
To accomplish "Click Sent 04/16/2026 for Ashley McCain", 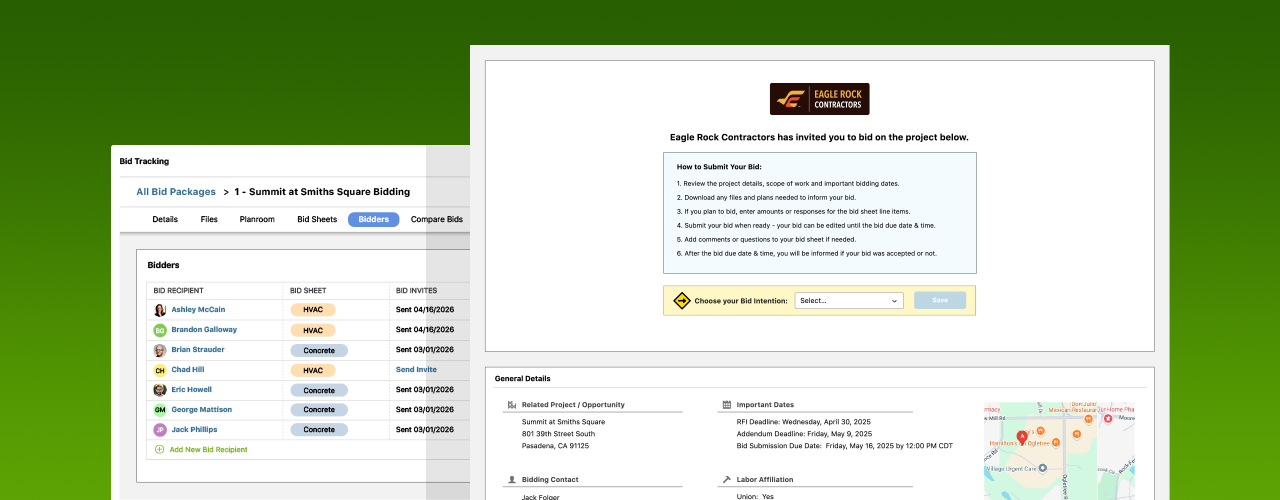I will (425, 310).
